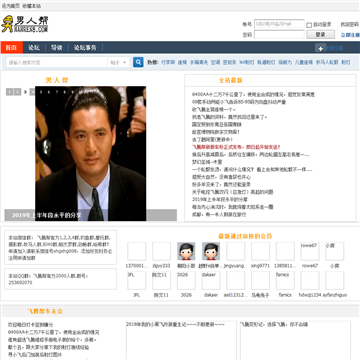Click the search keyword input box

click(57, 62)
